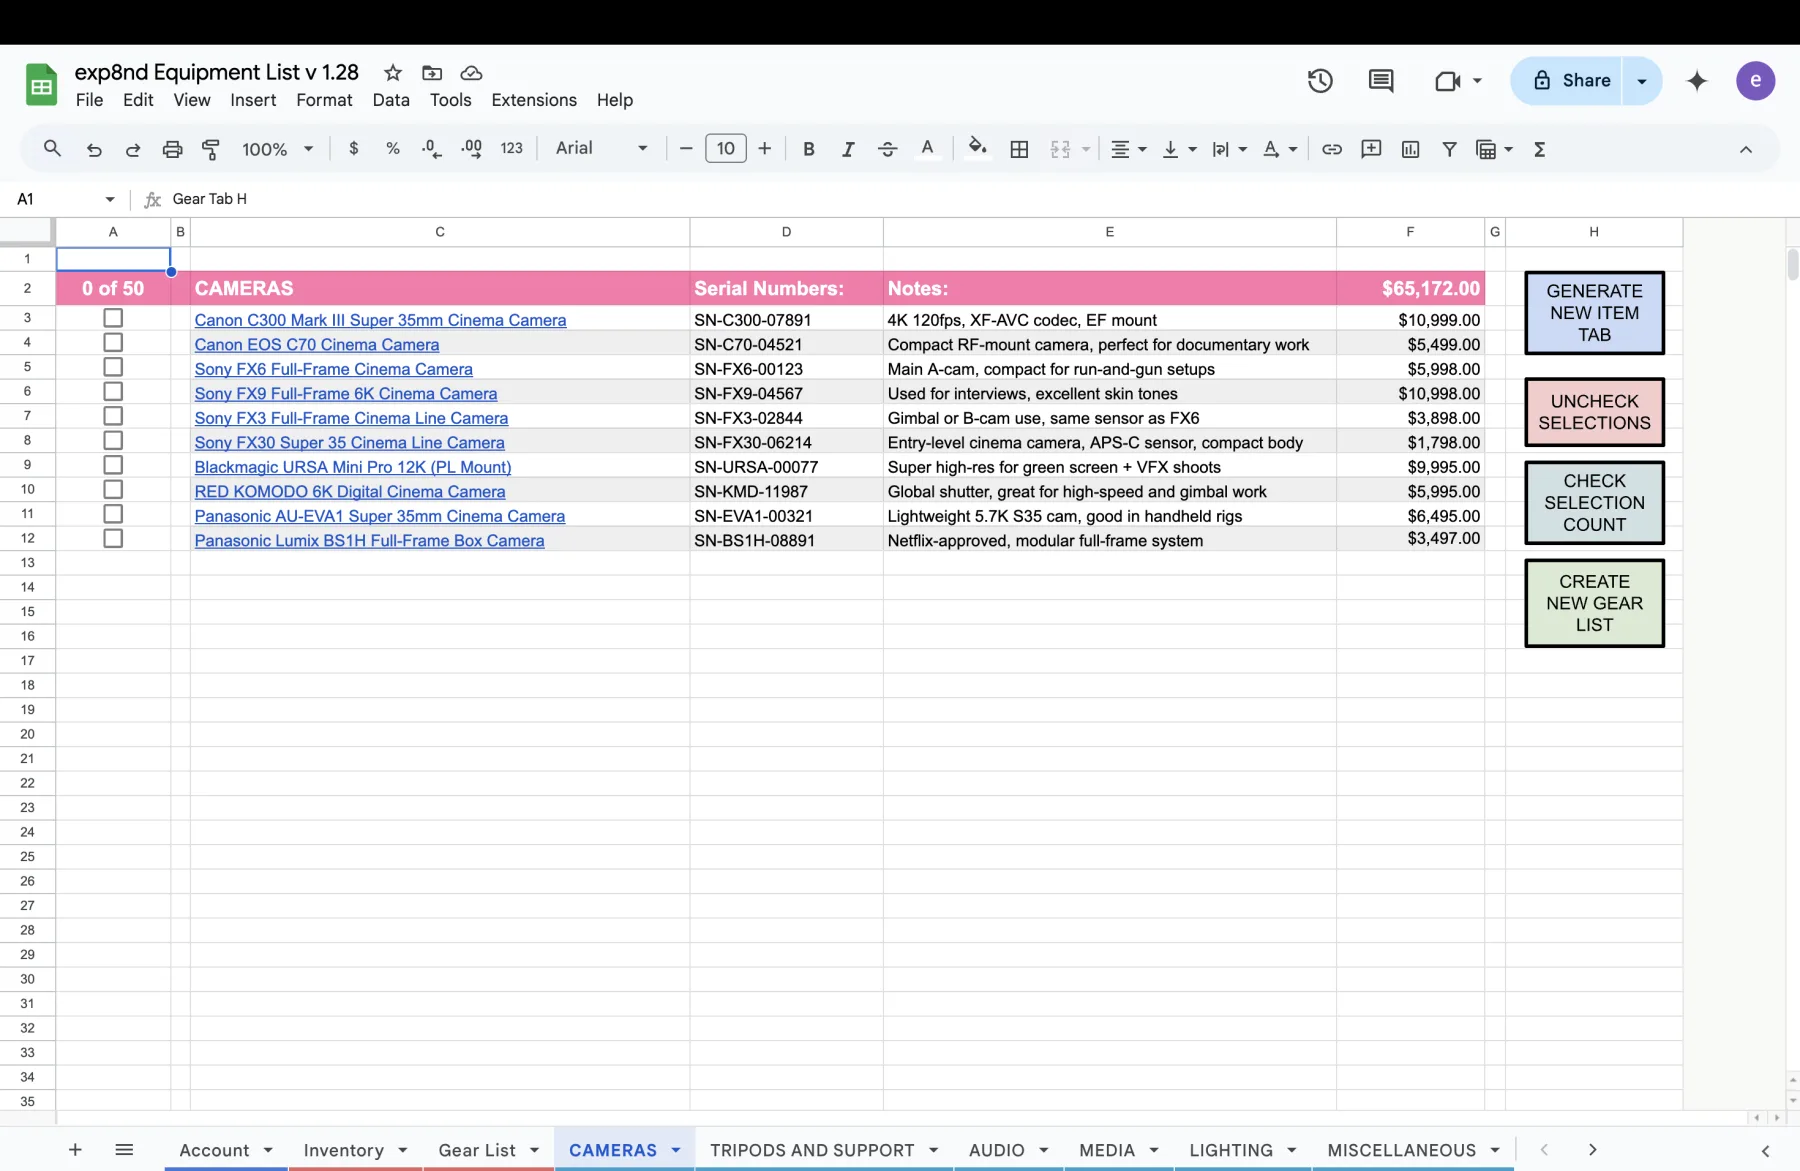1800x1171 pixels.
Task: Open the borders icon
Action: pyautogui.click(x=1019, y=149)
